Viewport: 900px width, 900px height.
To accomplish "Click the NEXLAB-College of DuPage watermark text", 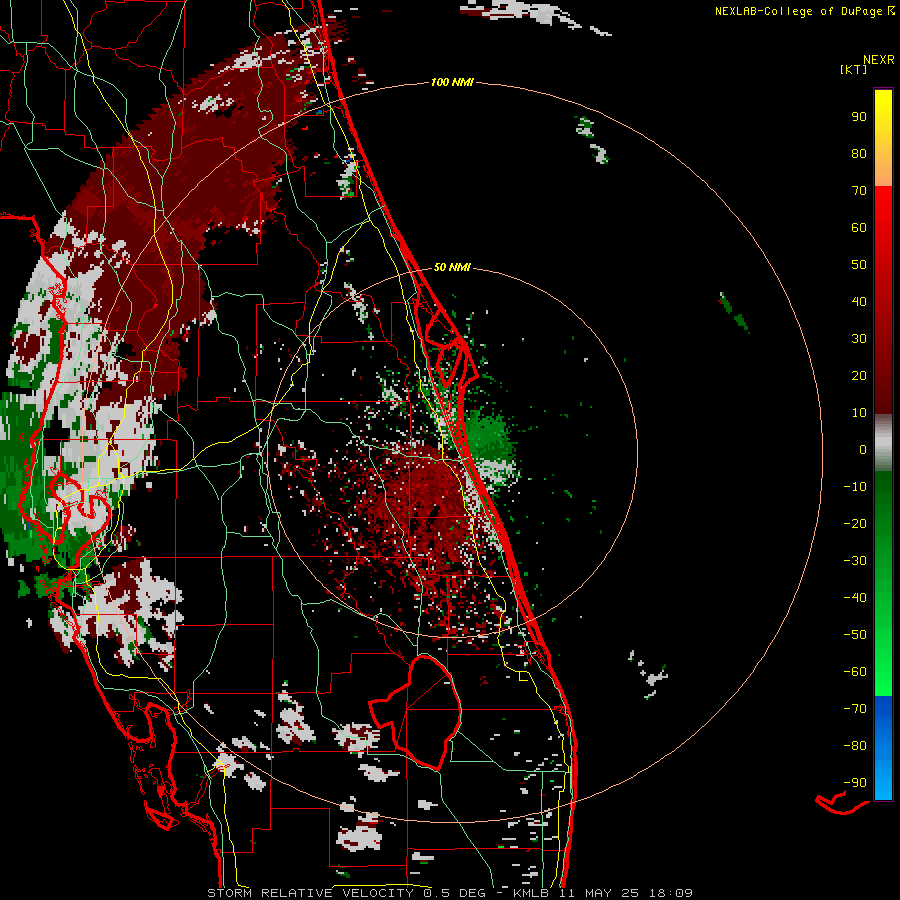I will pos(804,11).
